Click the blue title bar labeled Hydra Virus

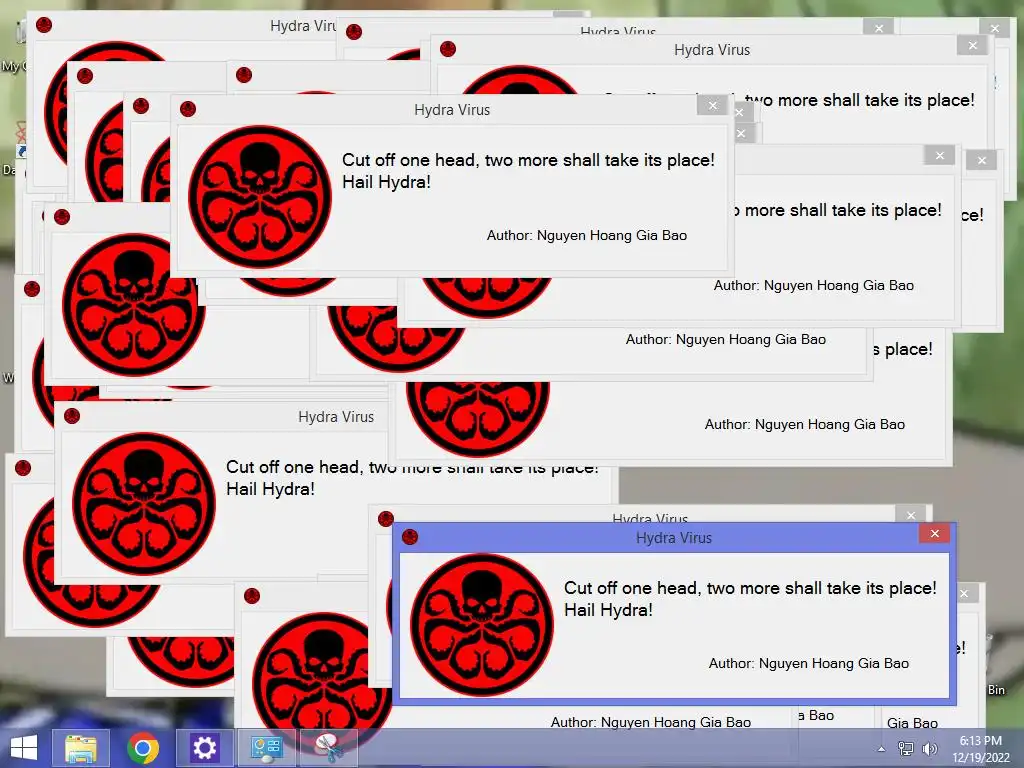pyautogui.click(x=674, y=537)
